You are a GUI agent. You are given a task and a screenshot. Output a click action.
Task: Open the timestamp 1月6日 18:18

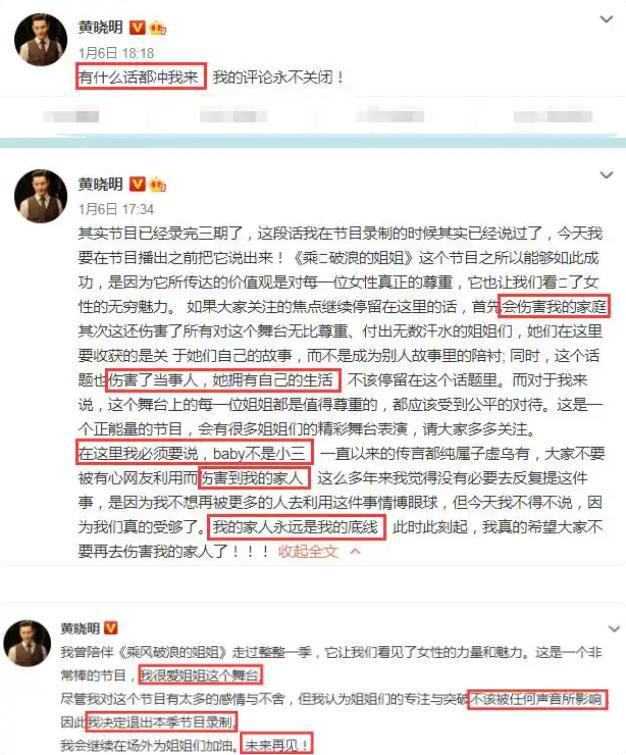pos(116,53)
